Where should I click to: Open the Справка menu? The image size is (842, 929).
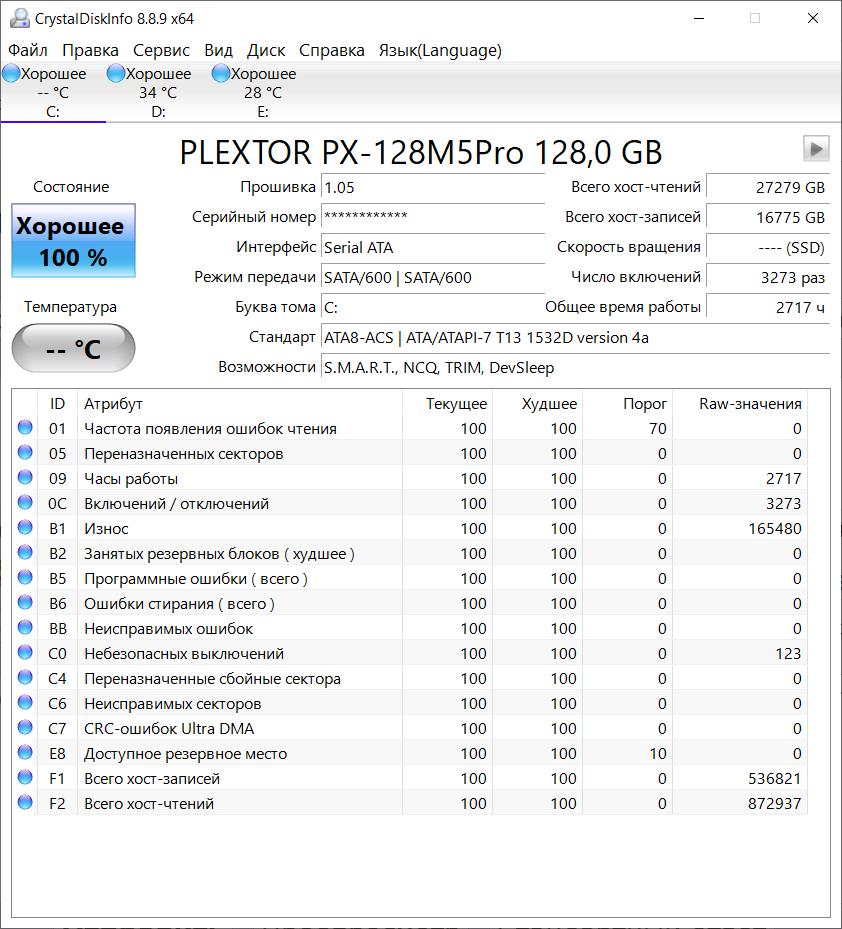pos(331,50)
